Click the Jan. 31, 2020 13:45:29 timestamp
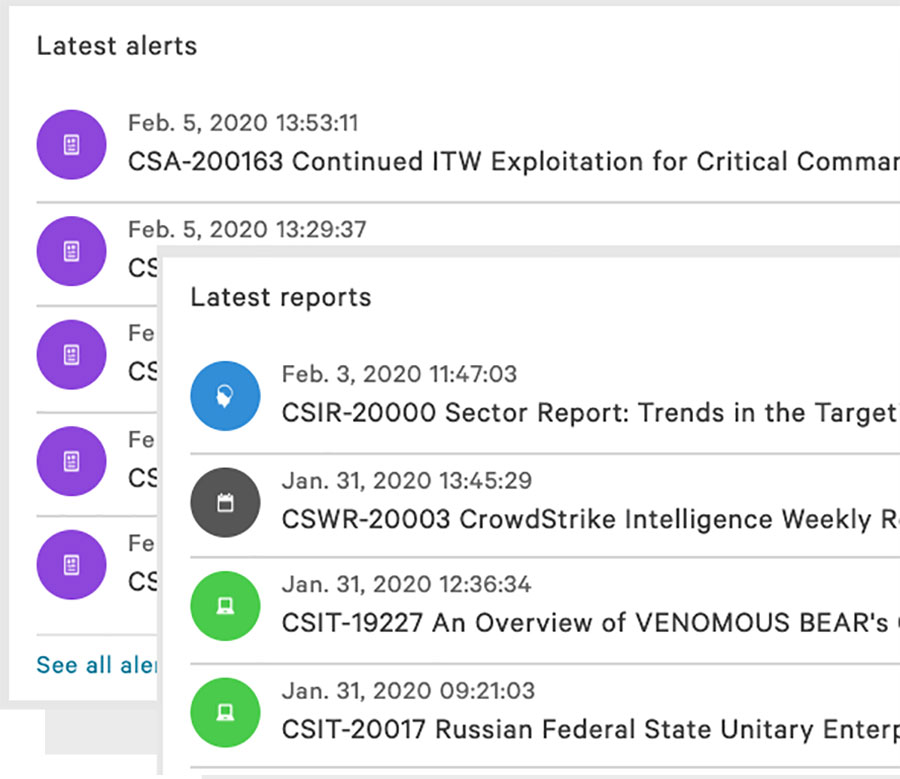This screenshot has width=900, height=779. [x=406, y=481]
